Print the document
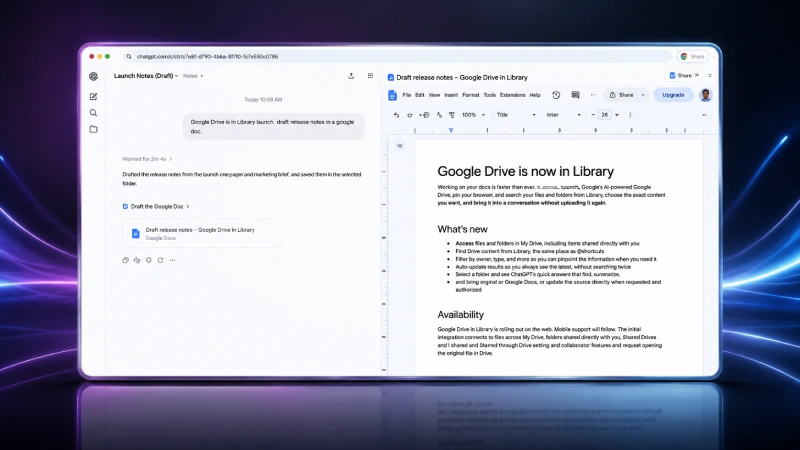The width and height of the screenshot is (800, 450). pos(425,115)
